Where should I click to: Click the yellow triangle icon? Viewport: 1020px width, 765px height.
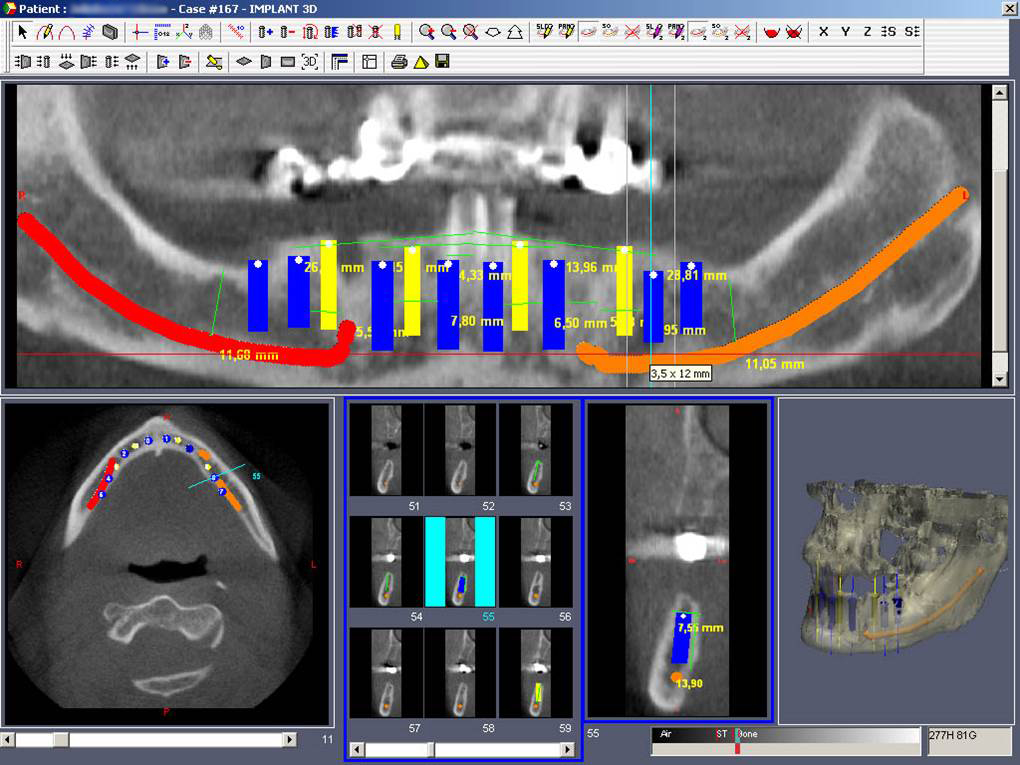point(421,62)
